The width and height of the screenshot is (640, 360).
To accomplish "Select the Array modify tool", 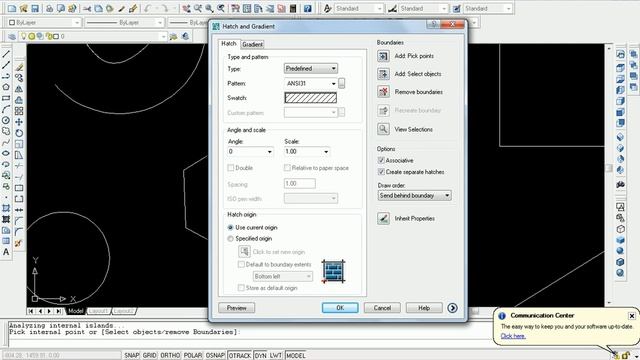I will pyautogui.click(x=19, y=111).
